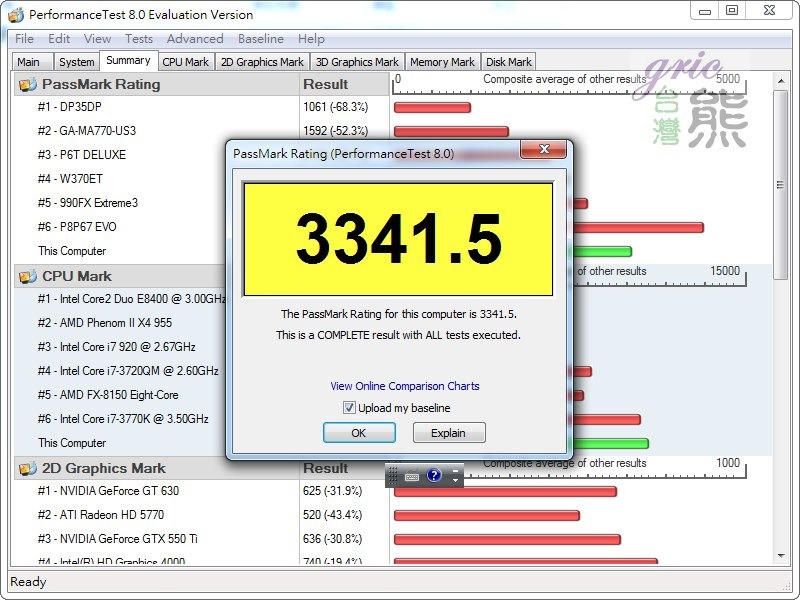800x600 pixels.
Task: Uncheck Upload my baseline checkbox
Action: [349, 408]
